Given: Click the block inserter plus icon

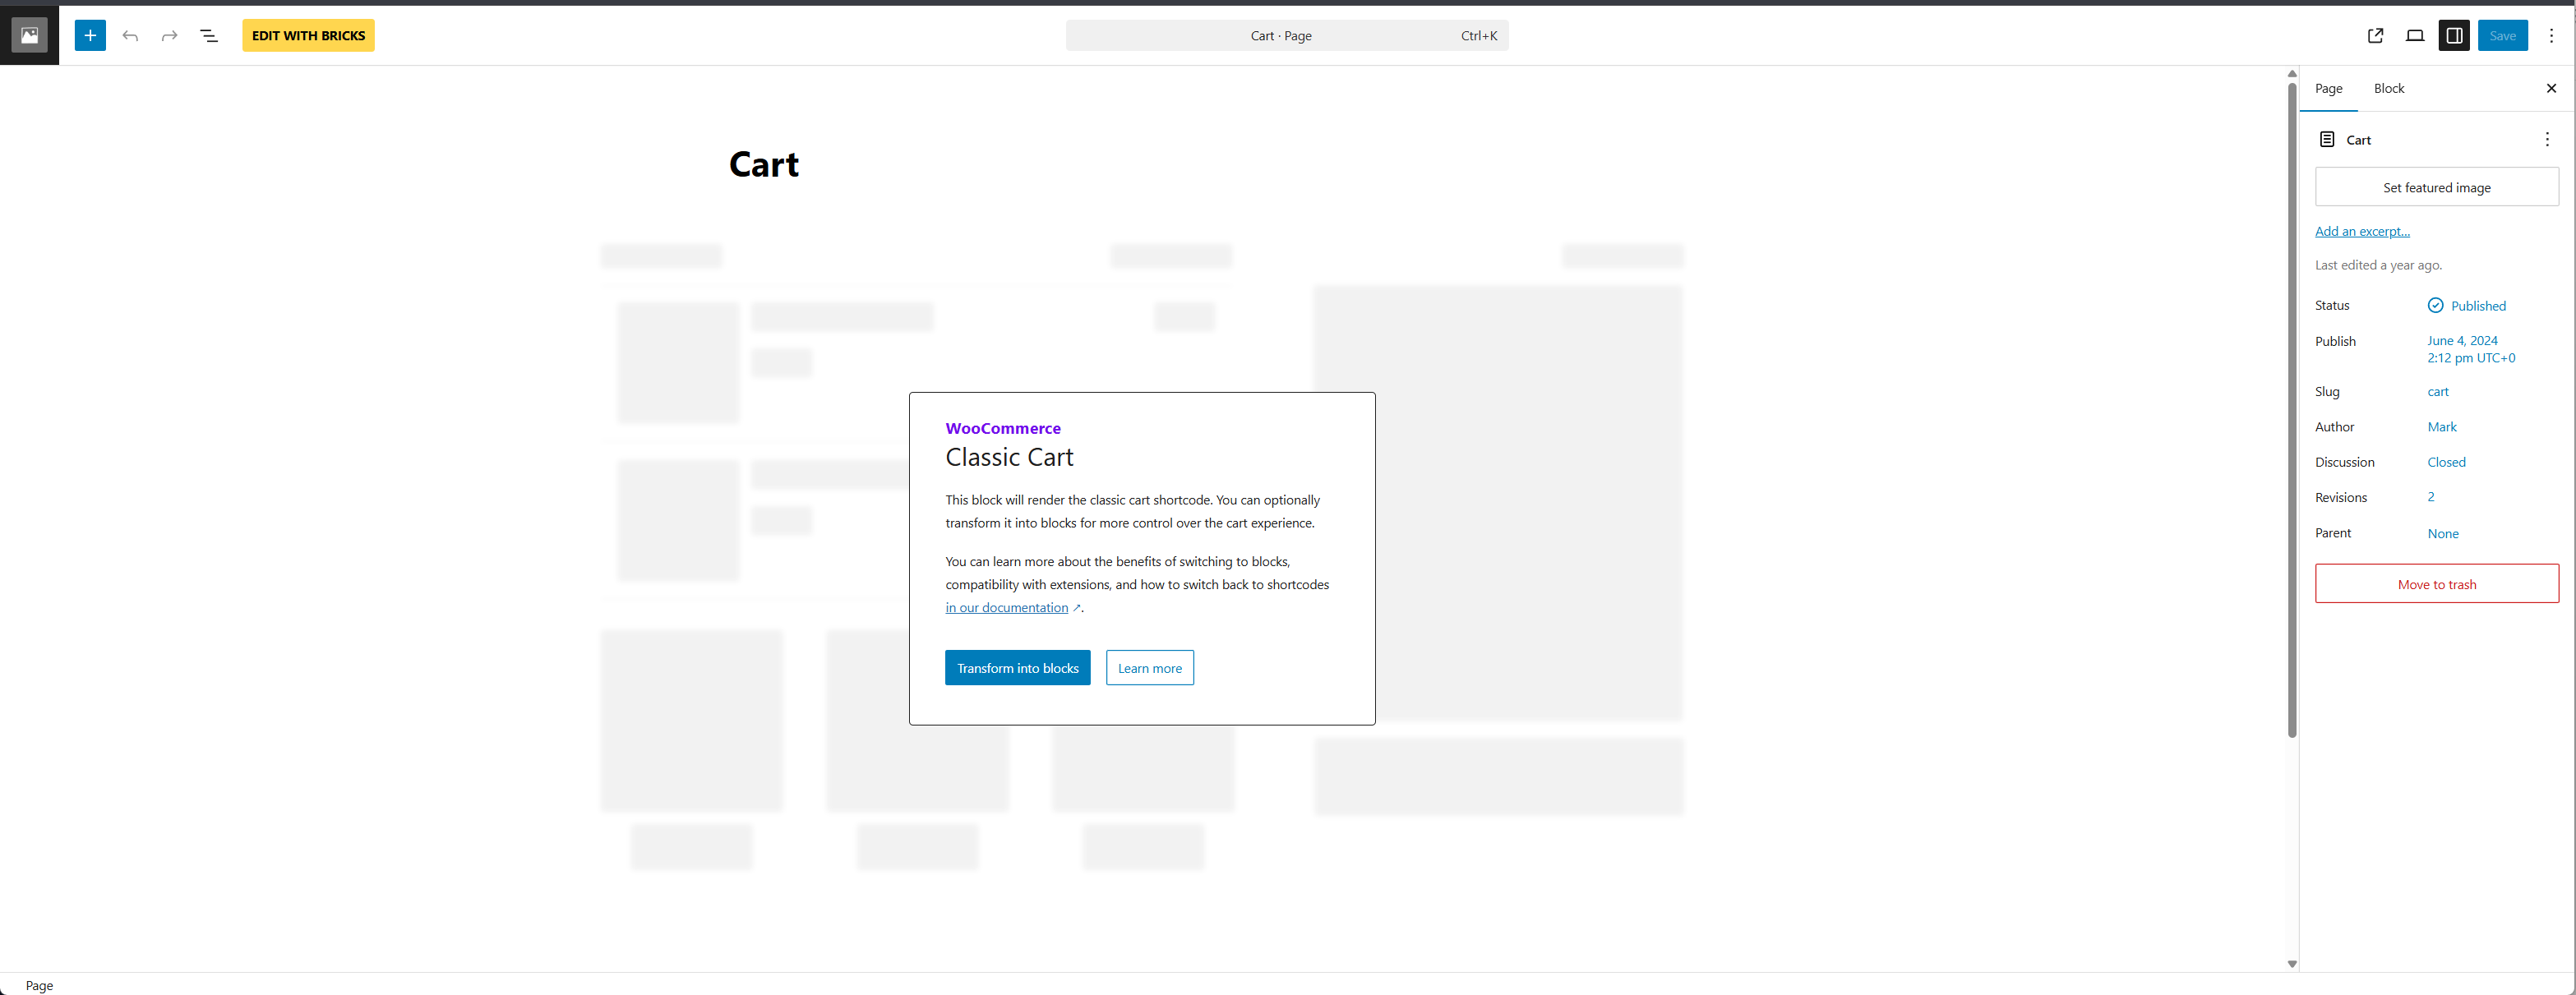Looking at the screenshot, I should [x=90, y=36].
